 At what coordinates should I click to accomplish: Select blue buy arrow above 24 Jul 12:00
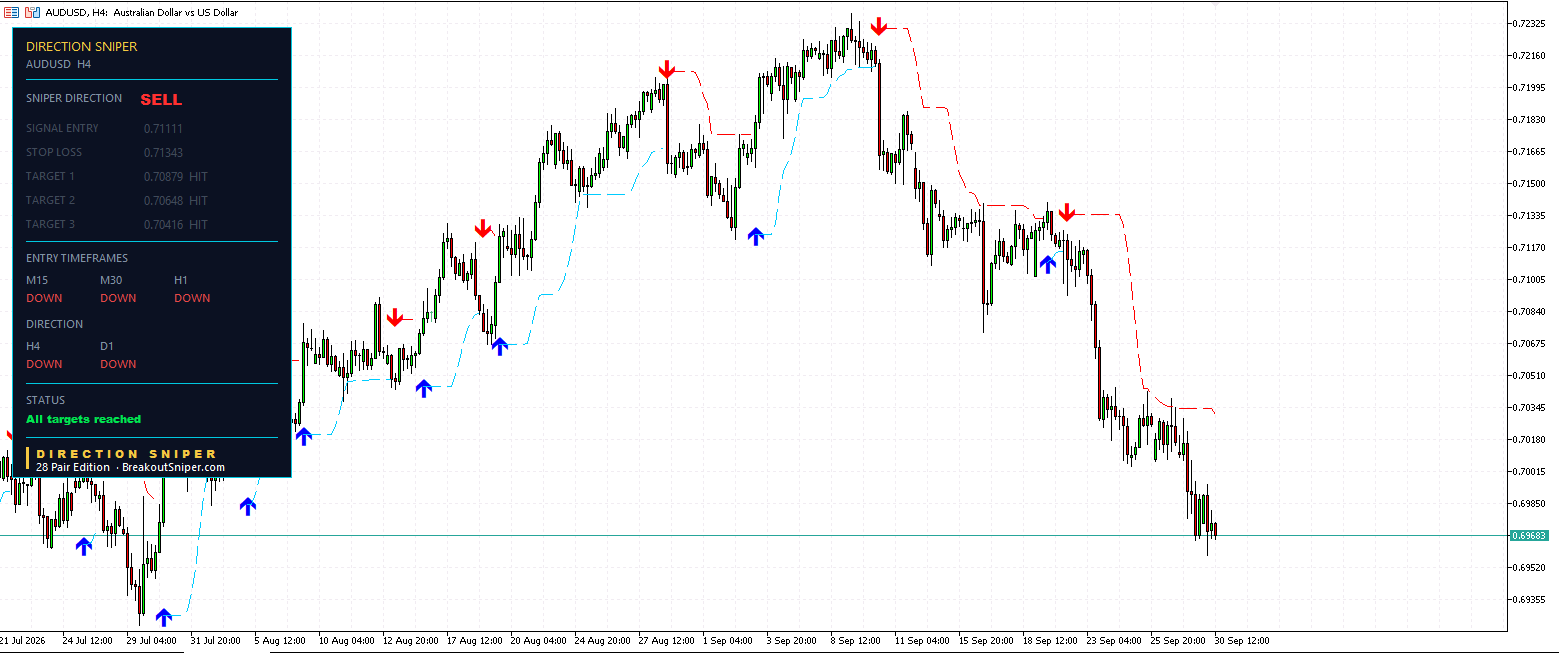click(84, 546)
